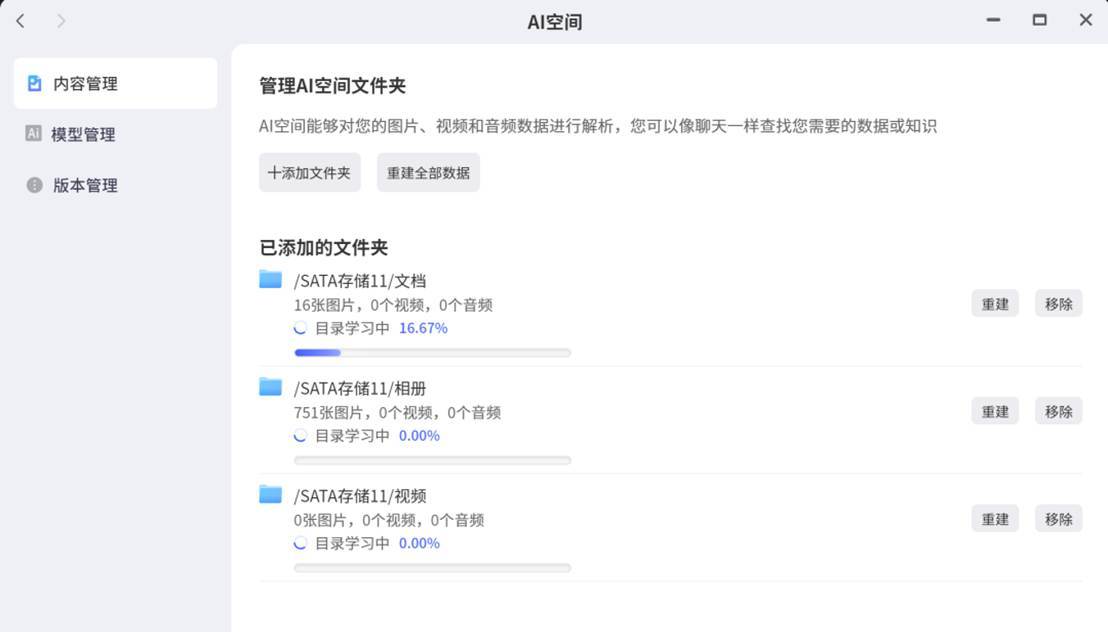This screenshot has height=632, width=1108.
Task: Maximize the AI空间 window
Action: 1040,20
